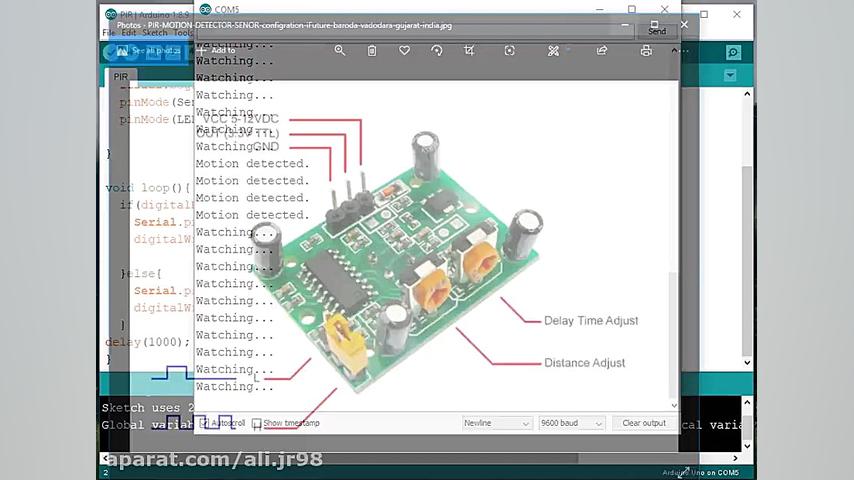The height and width of the screenshot is (480, 854).
Task: Maximize the COM5 serial monitor window
Action: pyautogui.click(x=632, y=9)
